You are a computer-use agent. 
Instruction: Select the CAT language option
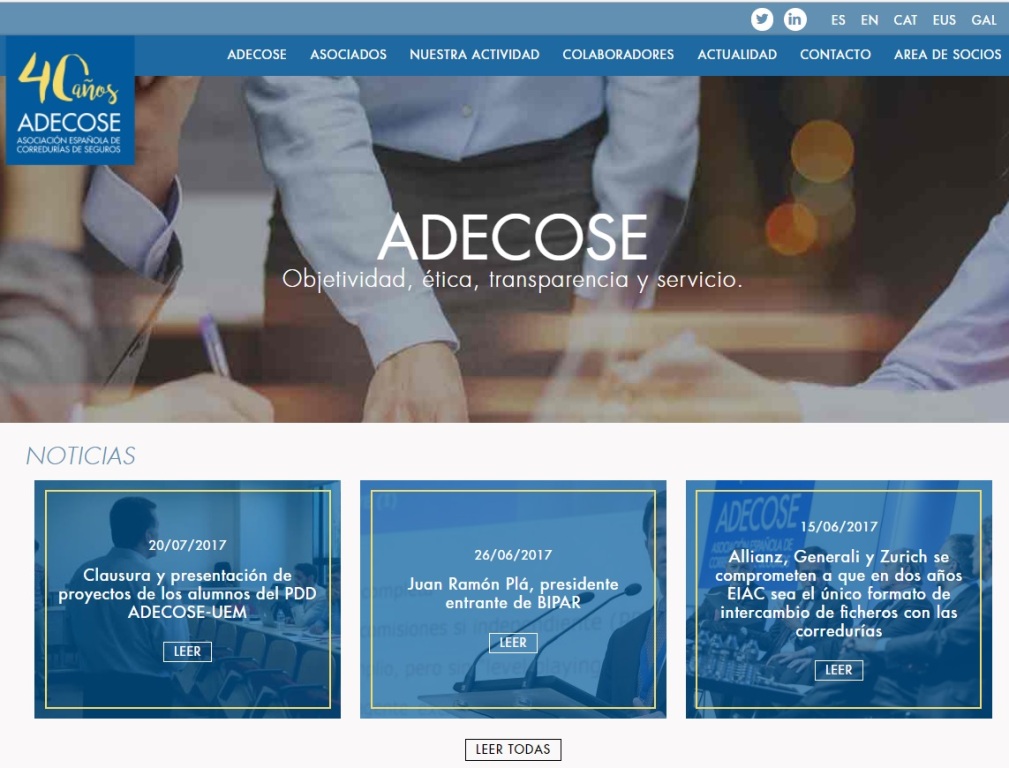905,20
